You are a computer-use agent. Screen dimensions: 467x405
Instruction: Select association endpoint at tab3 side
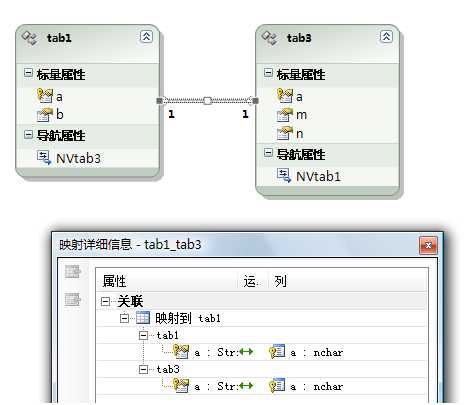[255, 101]
